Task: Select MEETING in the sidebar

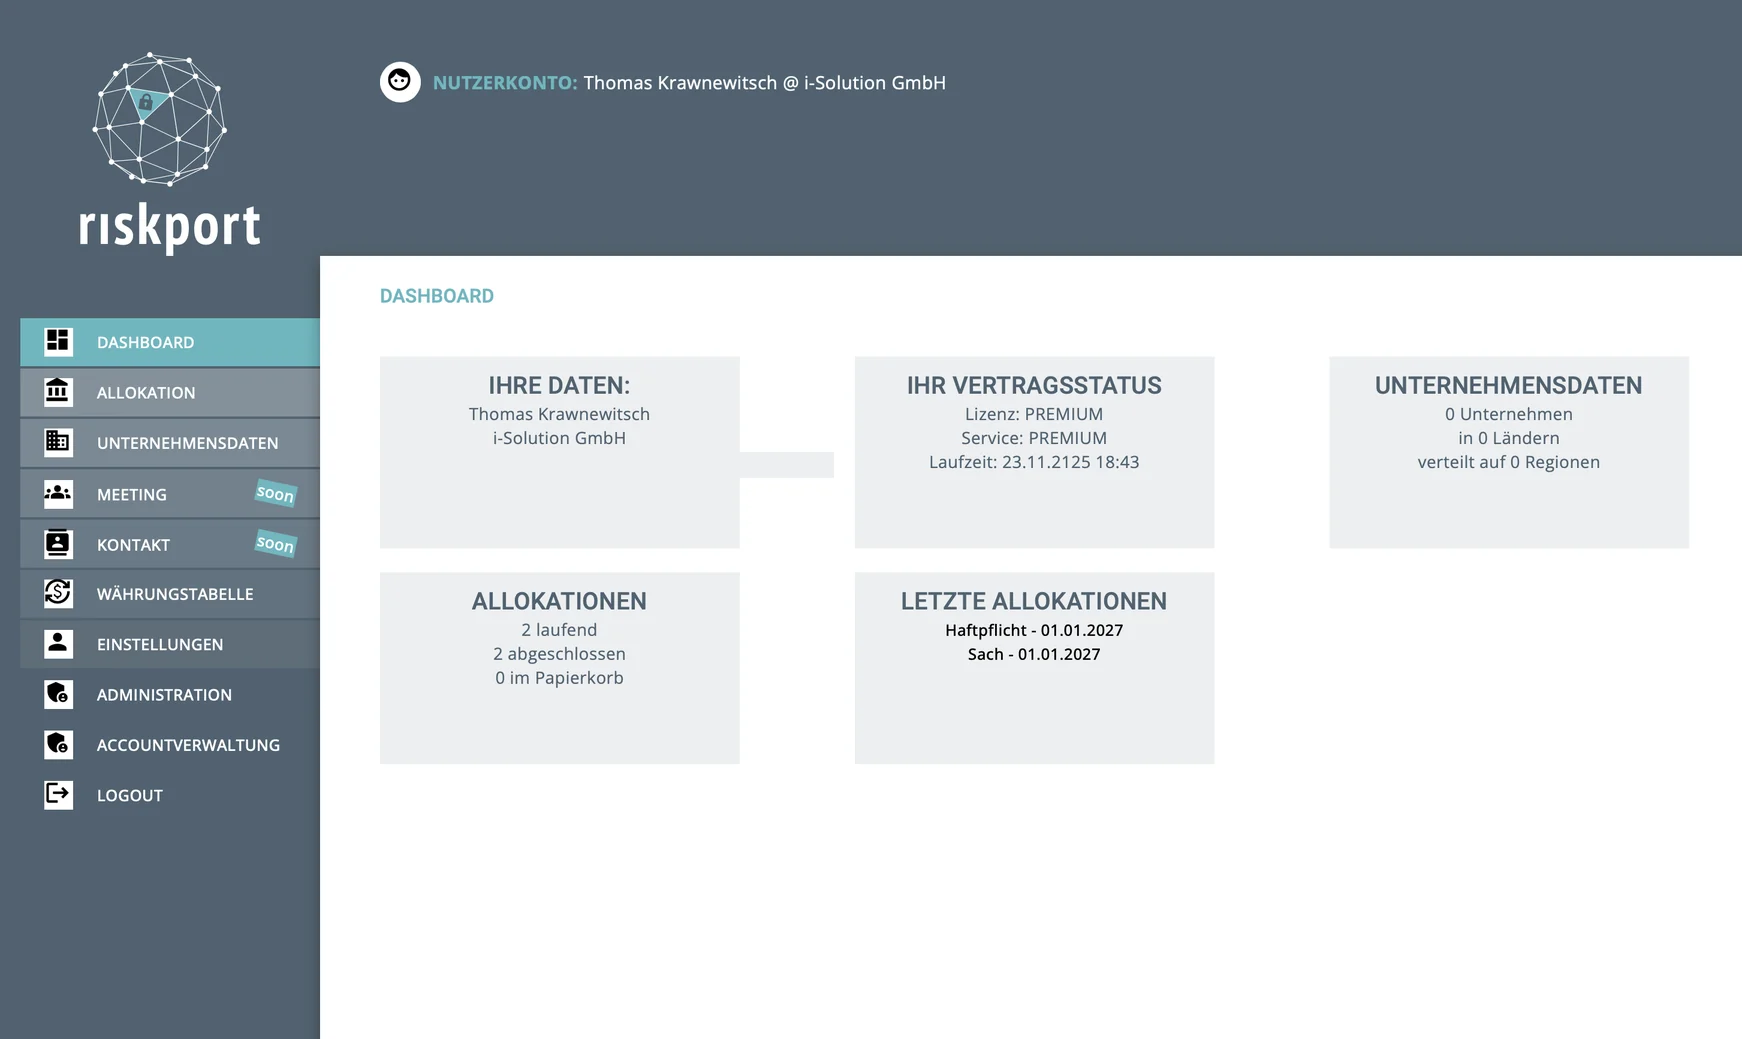Action: pyautogui.click(x=170, y=494)
